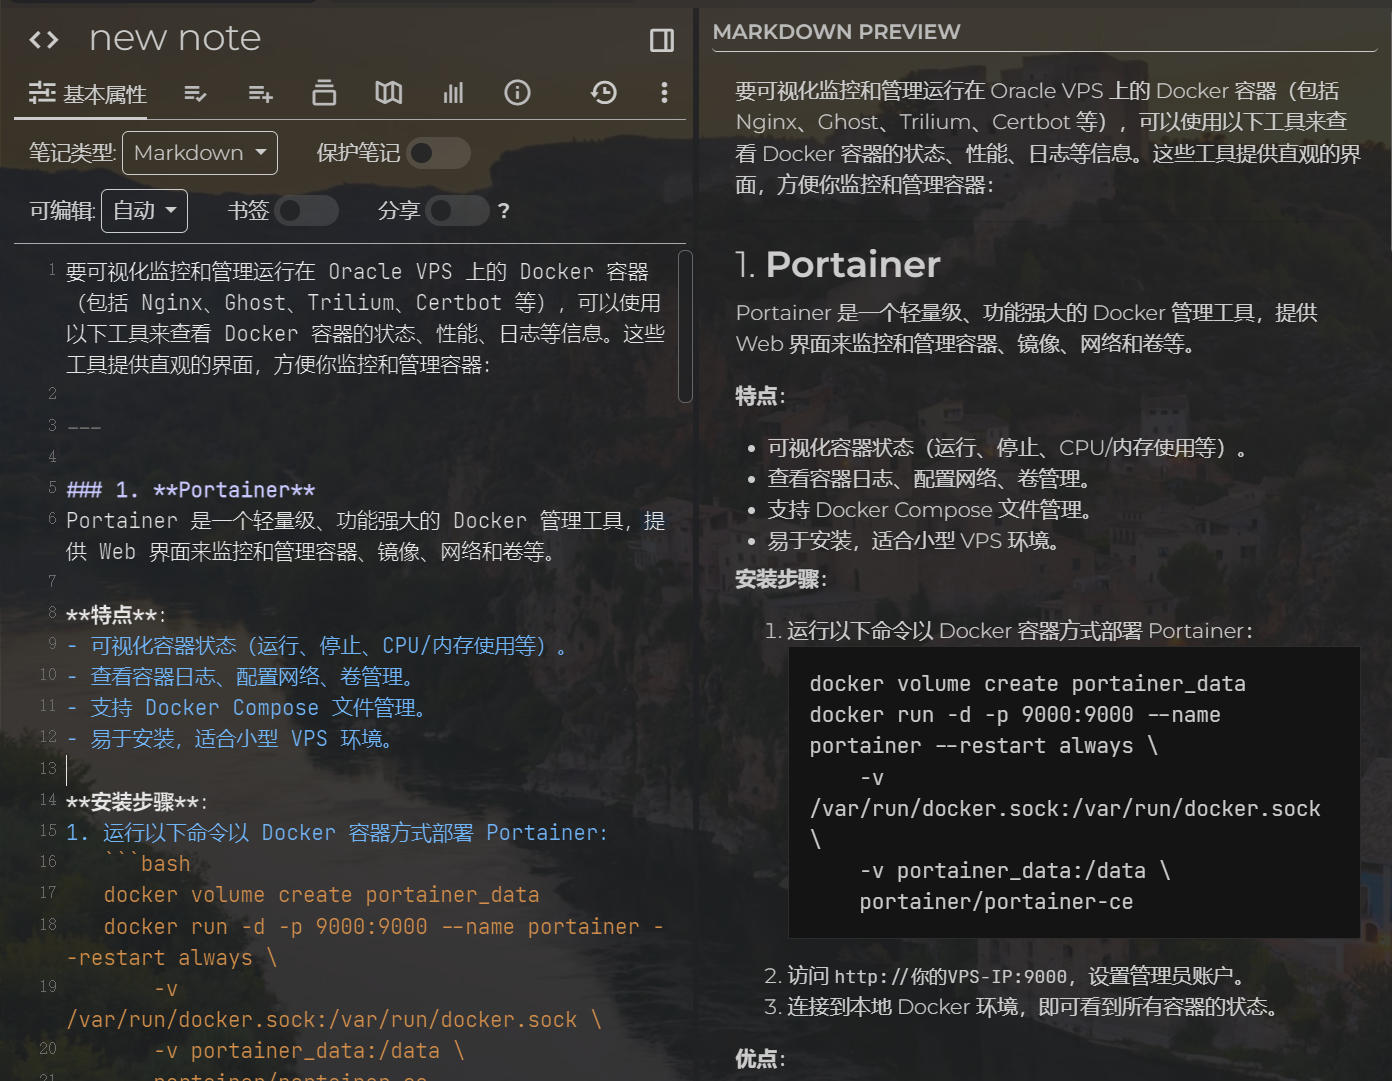Click the MARKDOWN PREVIEW panel header
Viewport: 1392px width, 1081px height.
836,32
